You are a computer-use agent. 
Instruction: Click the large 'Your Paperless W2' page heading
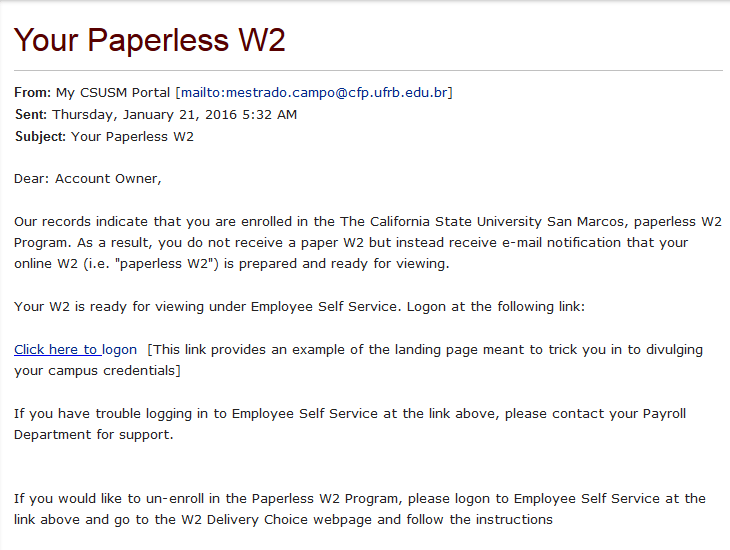pyautogui.click(x=150, y=40)
